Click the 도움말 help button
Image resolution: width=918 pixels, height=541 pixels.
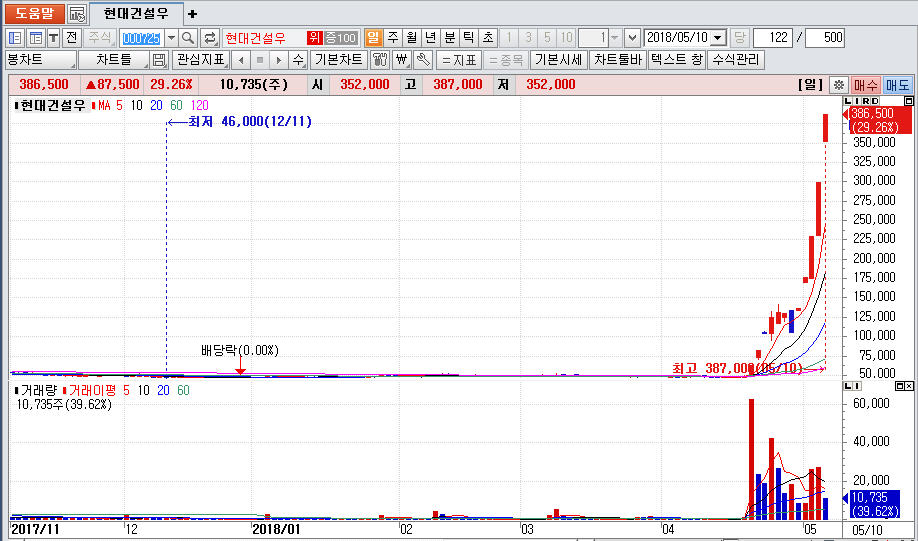(x=33, y=13)
